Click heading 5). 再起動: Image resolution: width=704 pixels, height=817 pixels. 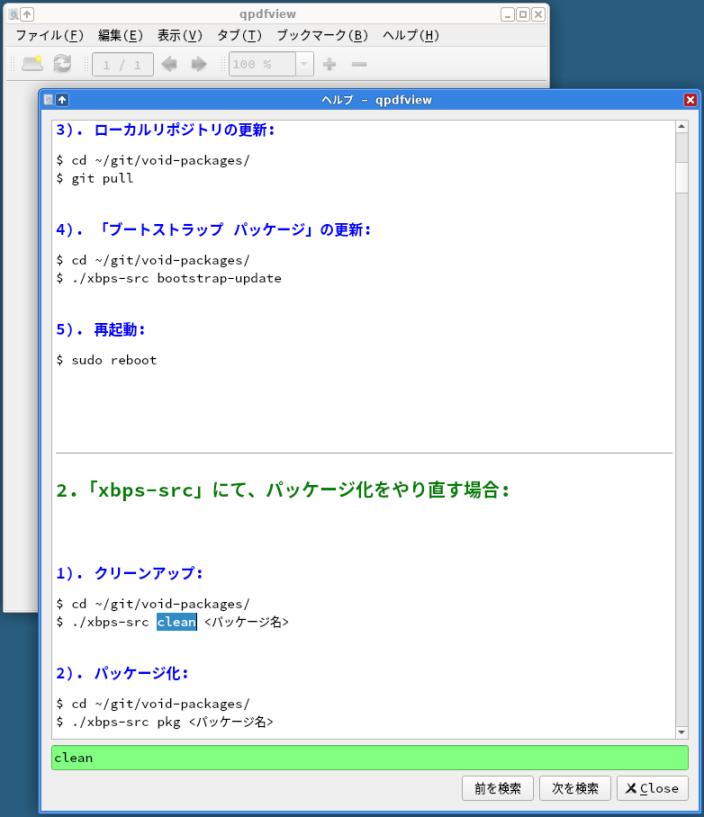(x=101, y=330)
